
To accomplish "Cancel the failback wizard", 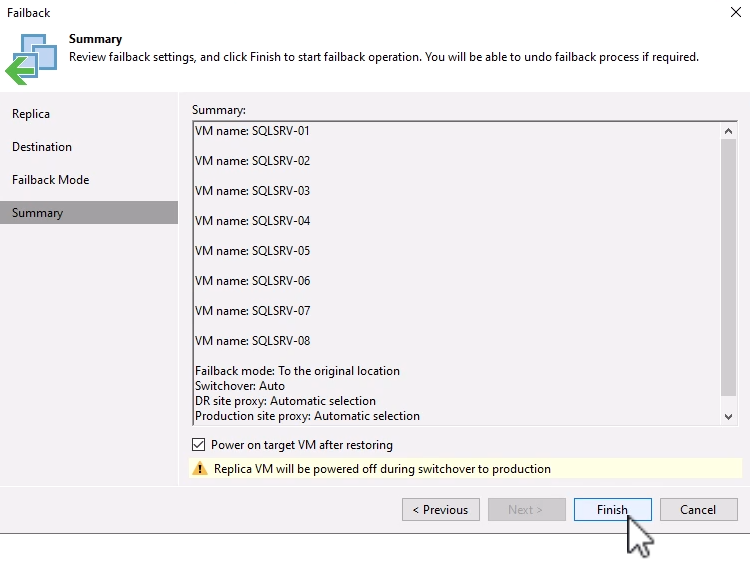I will click(x=698, y=510).
